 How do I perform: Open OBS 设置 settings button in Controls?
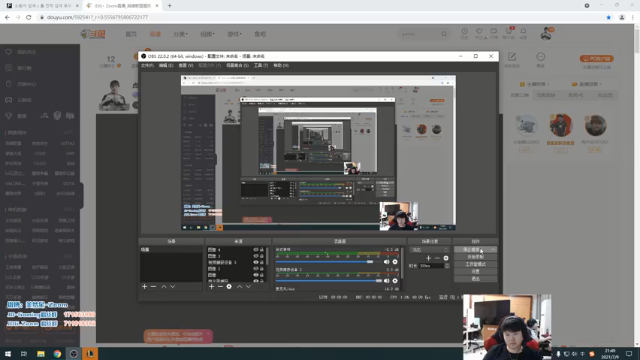(476, 271)
